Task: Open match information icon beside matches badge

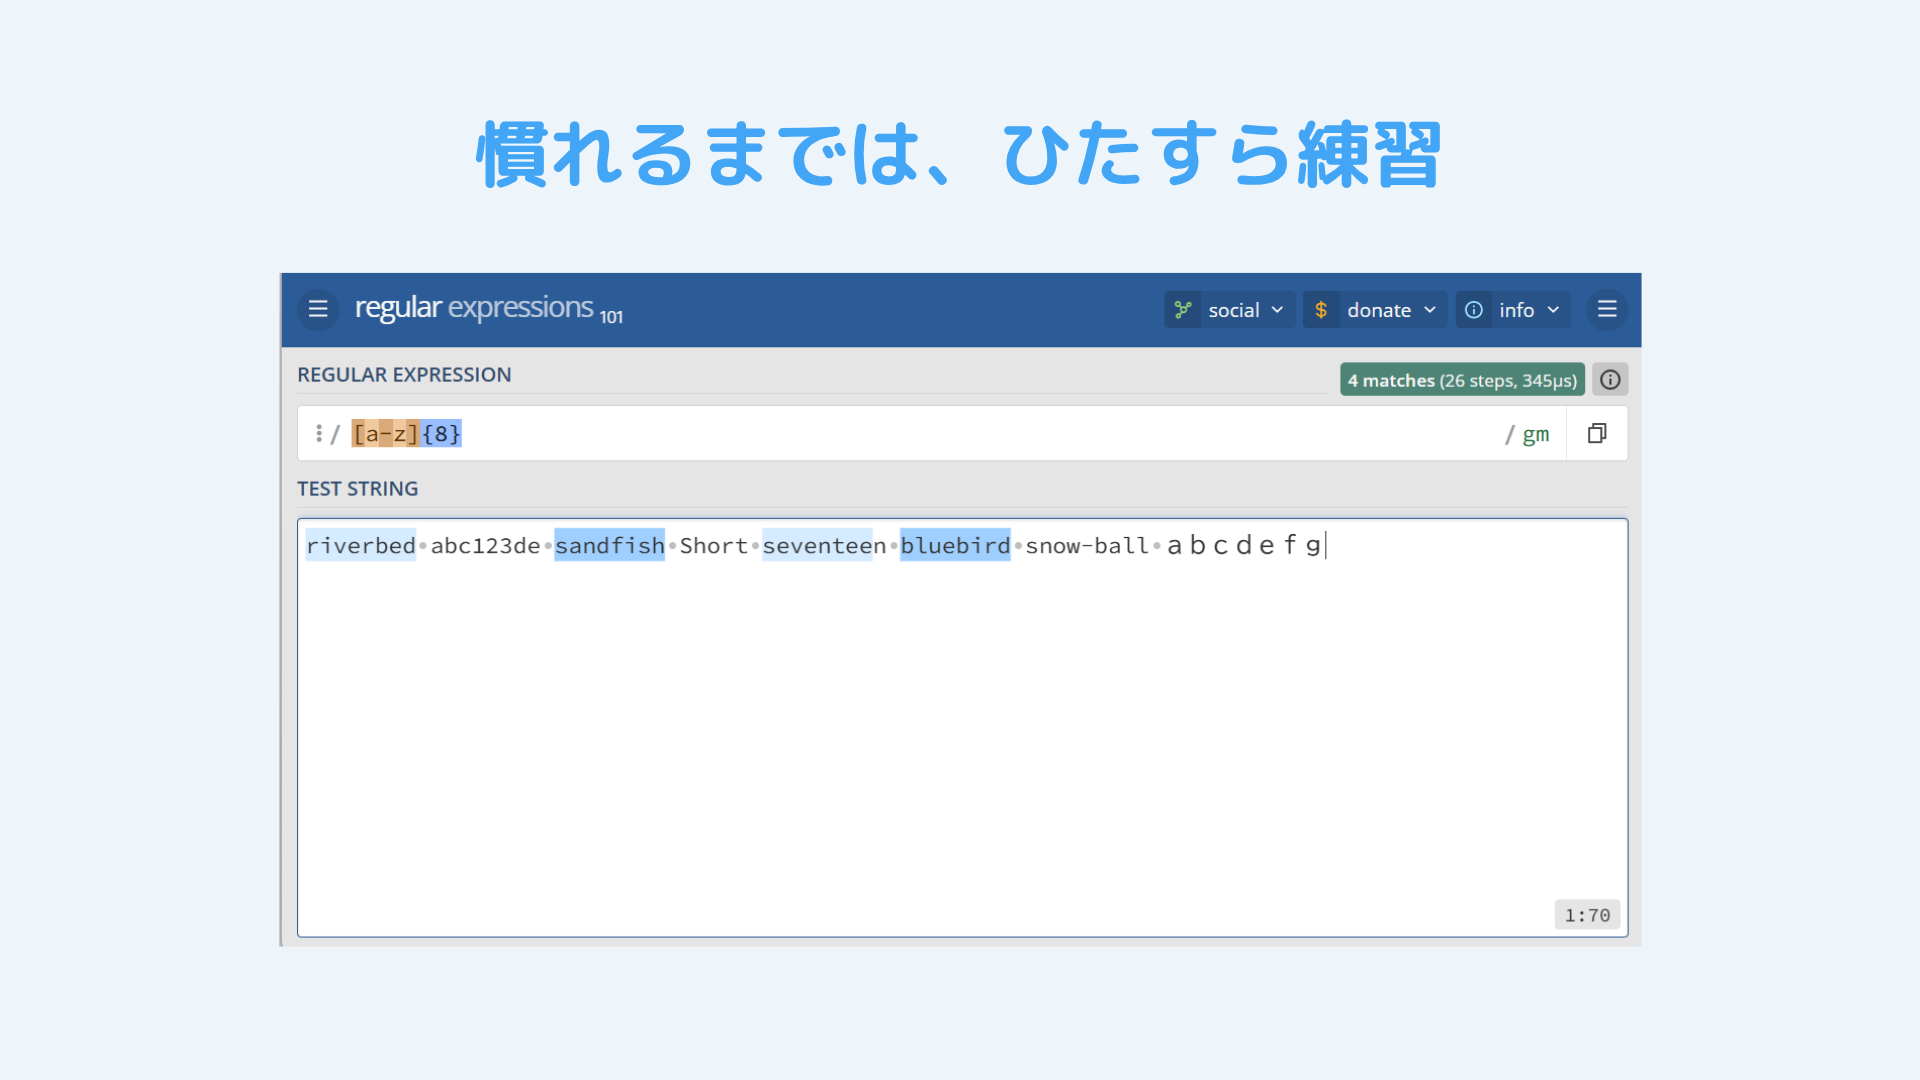Action: [1610, 380]
